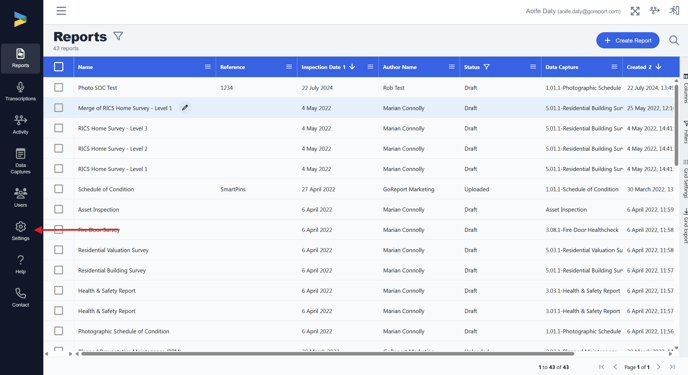Click the Created column sort arrow

point(658,67)
